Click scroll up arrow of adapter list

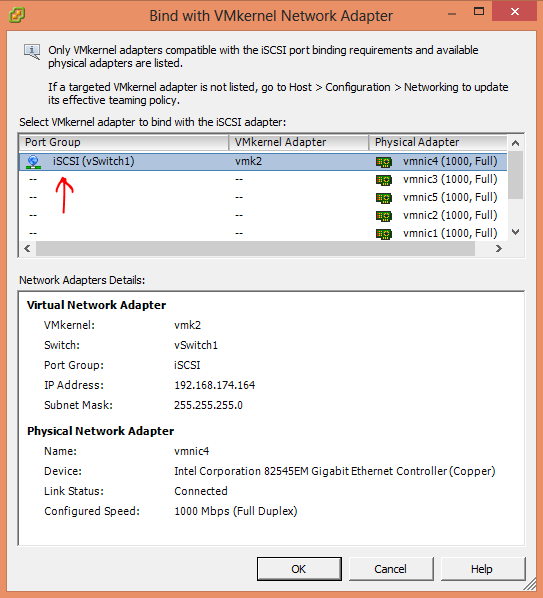pyautogui.click(x=516, y=143)
